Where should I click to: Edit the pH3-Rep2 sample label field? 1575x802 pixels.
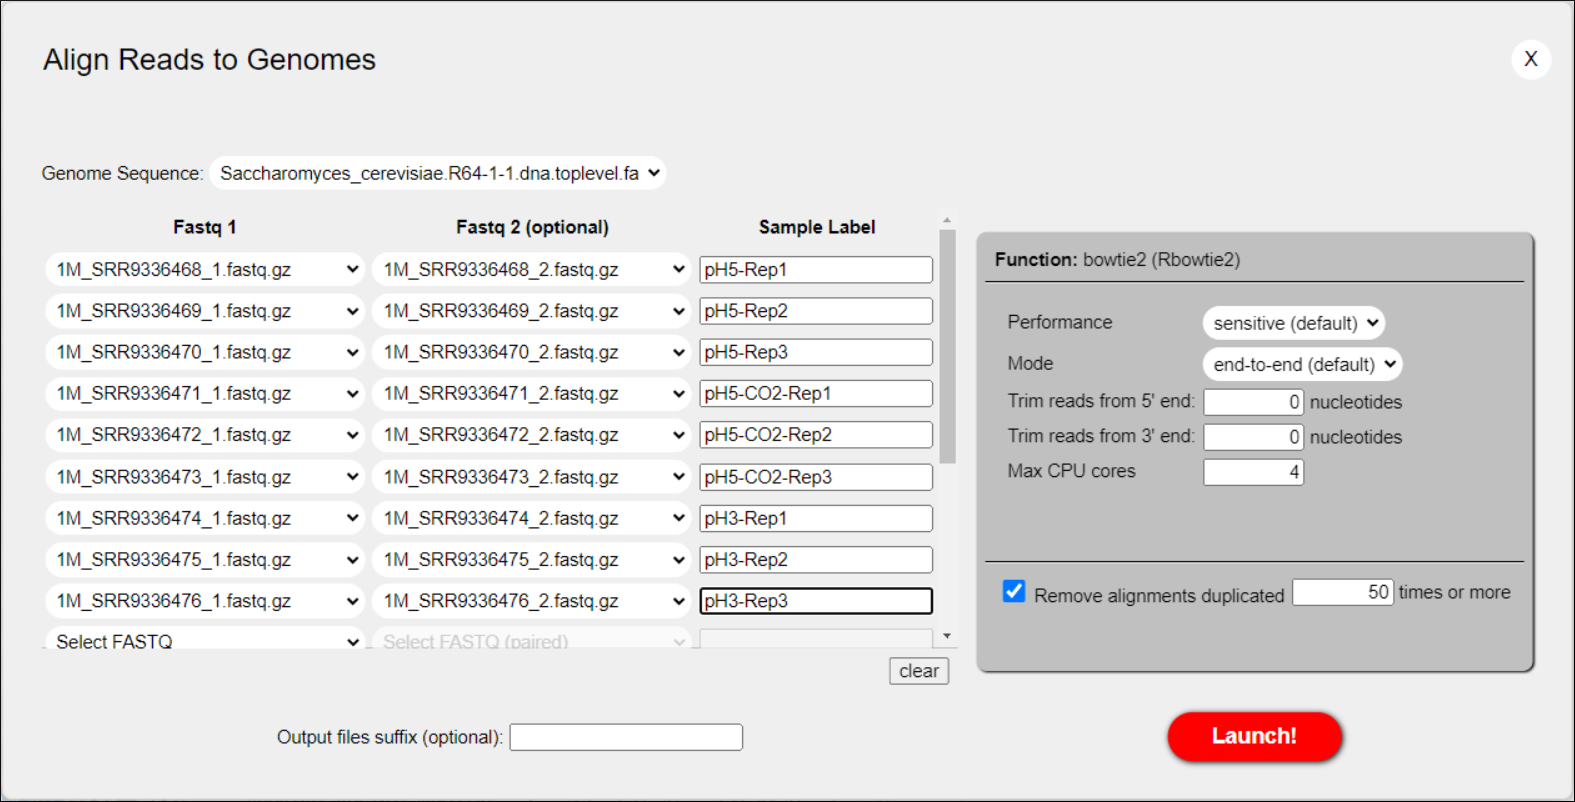pyautogui.click(x=816, y=560)
